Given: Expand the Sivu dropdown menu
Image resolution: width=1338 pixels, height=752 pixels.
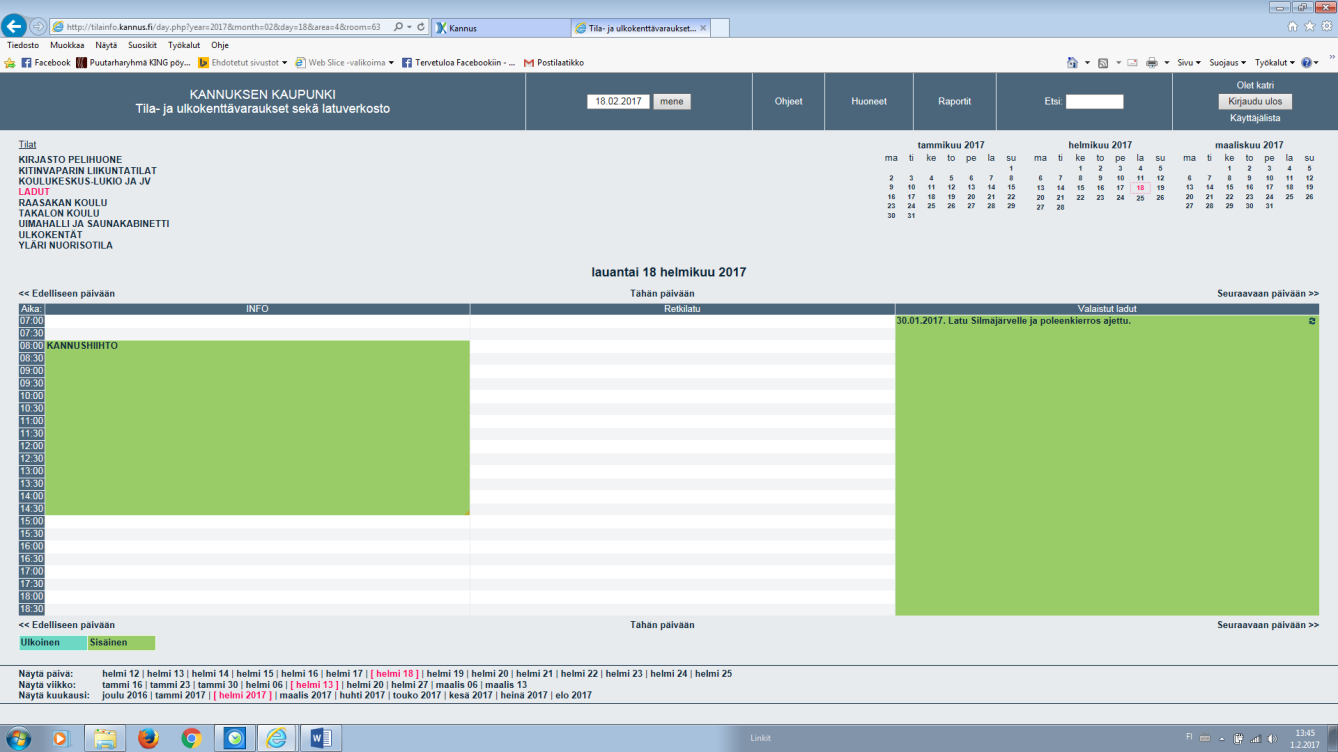Looking at the screenshot, I should 1189,62.
